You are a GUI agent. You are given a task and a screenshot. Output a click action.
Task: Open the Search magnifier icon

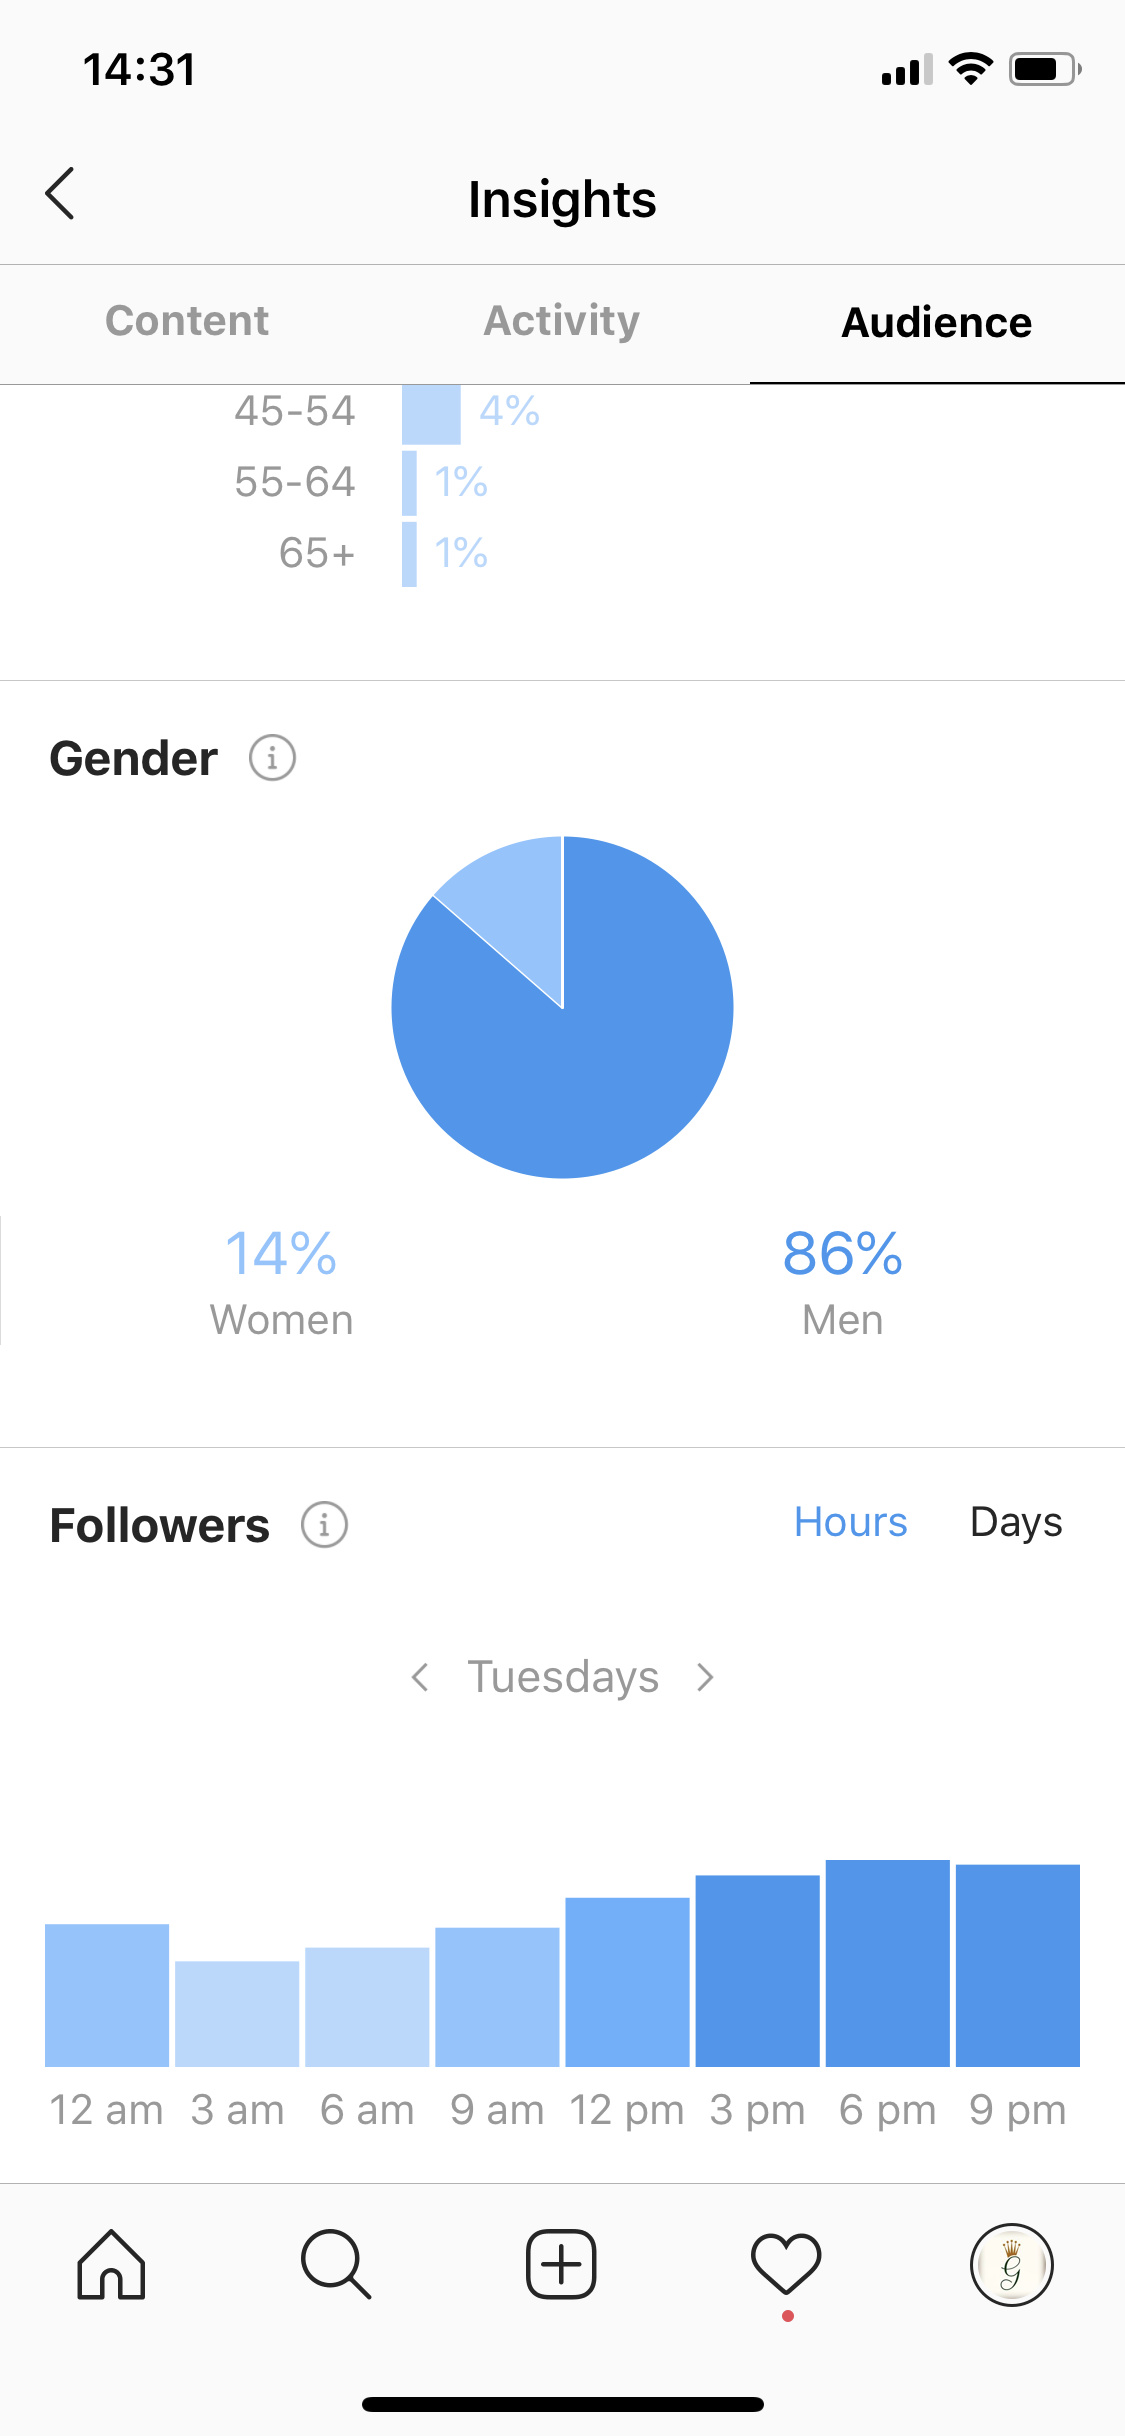click(x=336, y=2265)
